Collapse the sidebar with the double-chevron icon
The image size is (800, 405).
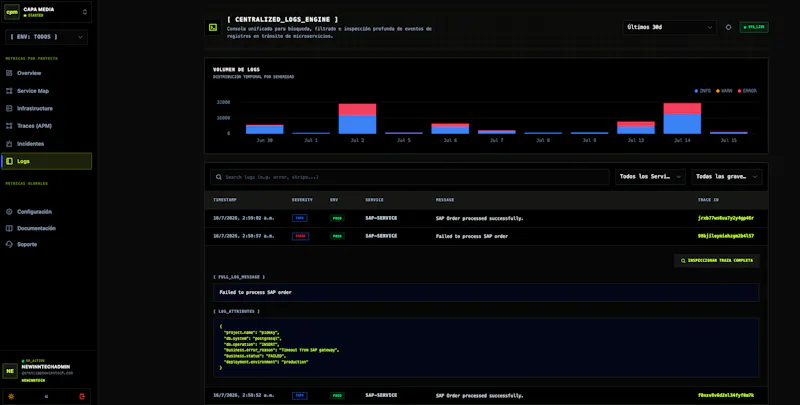point(46,396)
